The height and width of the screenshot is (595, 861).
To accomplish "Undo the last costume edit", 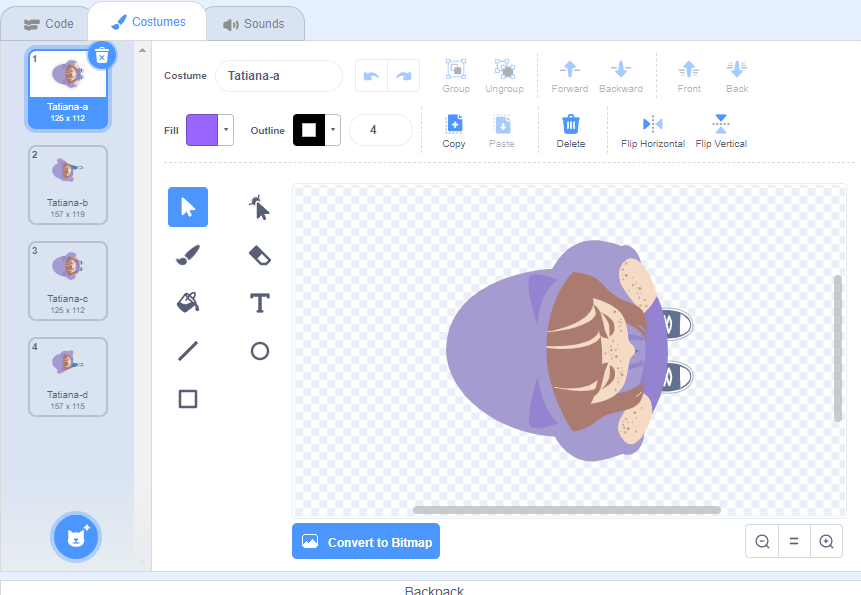I will (371, 76).
